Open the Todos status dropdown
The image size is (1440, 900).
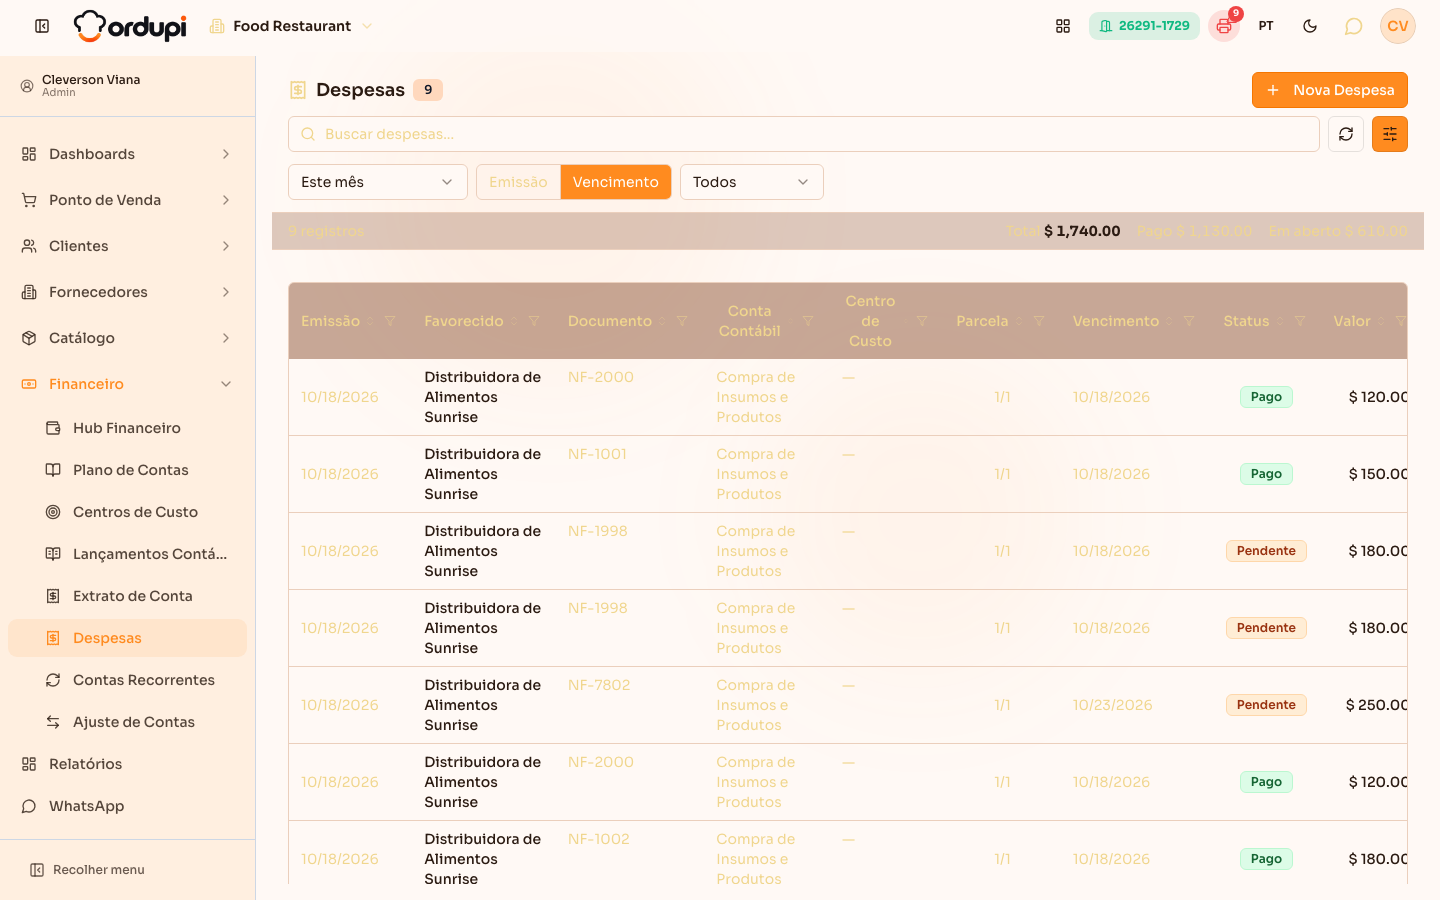[752, 182]
